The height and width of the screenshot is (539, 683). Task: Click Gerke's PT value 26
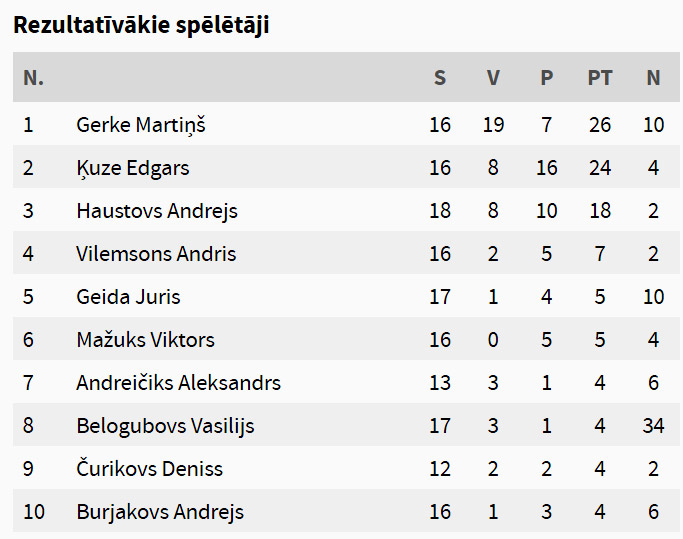pos(600,125)
